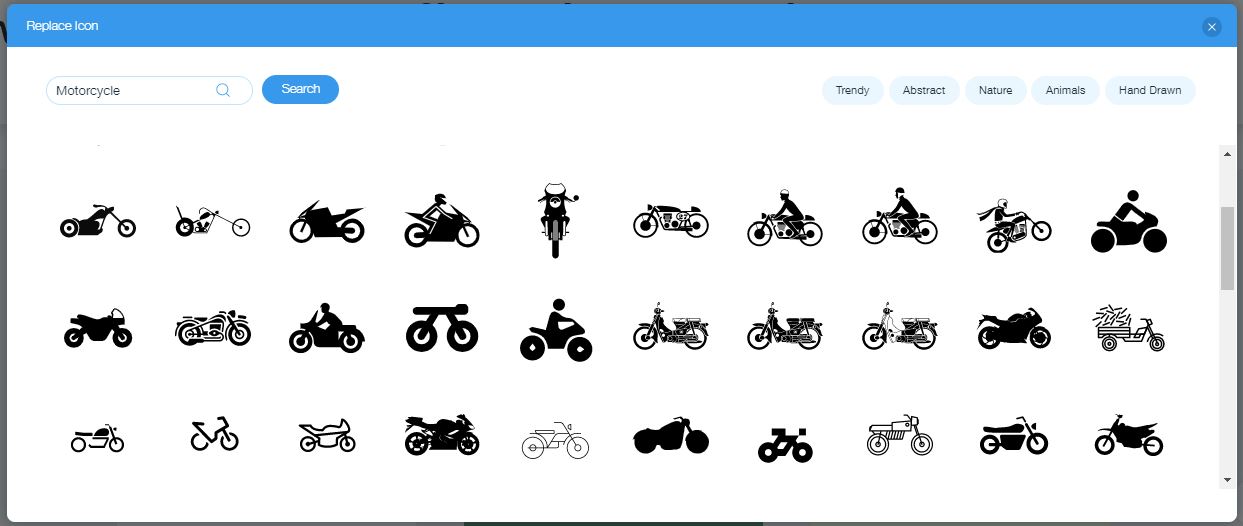Choose the moped with white leg shield

[900, 326]
